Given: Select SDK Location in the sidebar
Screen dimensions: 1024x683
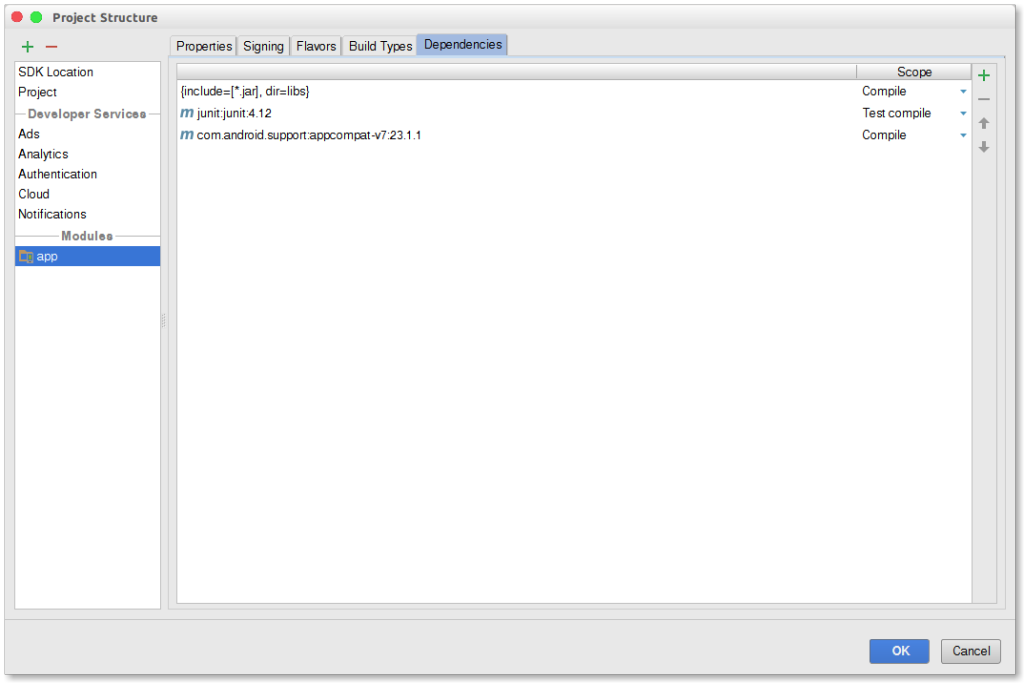Looking at the screenshot, I should (88, 72).
